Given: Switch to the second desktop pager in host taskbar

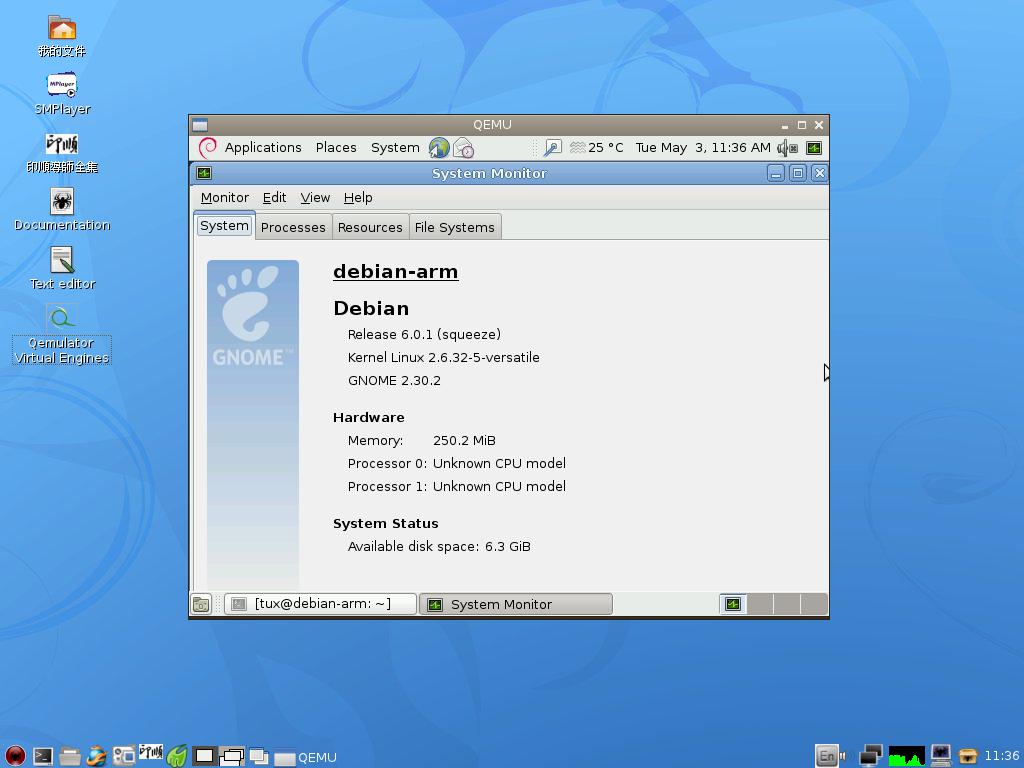Looking at the screenshot, I should point(232,756).
